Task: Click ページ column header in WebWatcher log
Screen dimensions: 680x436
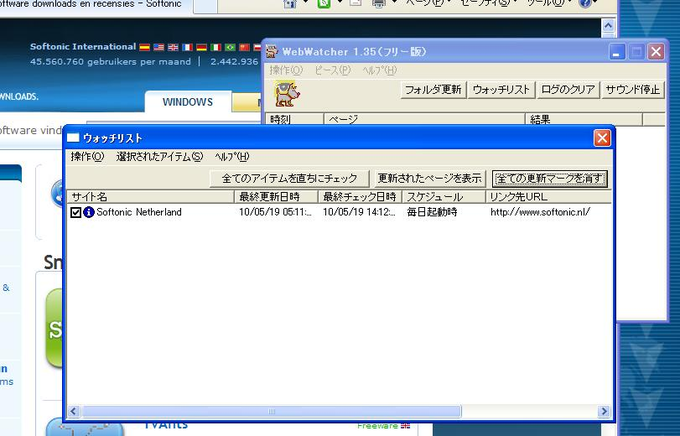Action: tap(425, 119)
